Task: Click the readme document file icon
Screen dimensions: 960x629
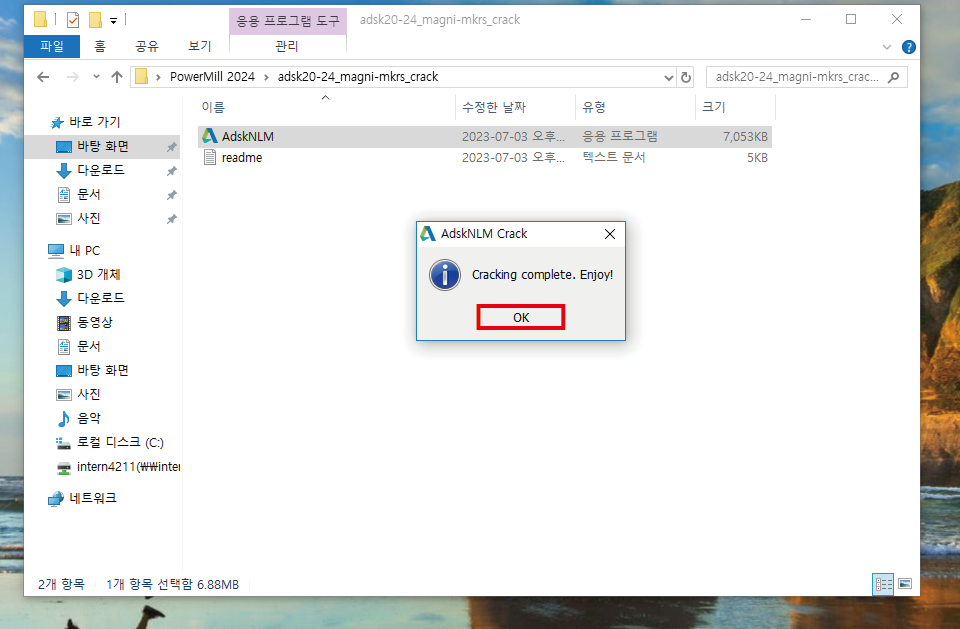Action: tap(209, 157)
